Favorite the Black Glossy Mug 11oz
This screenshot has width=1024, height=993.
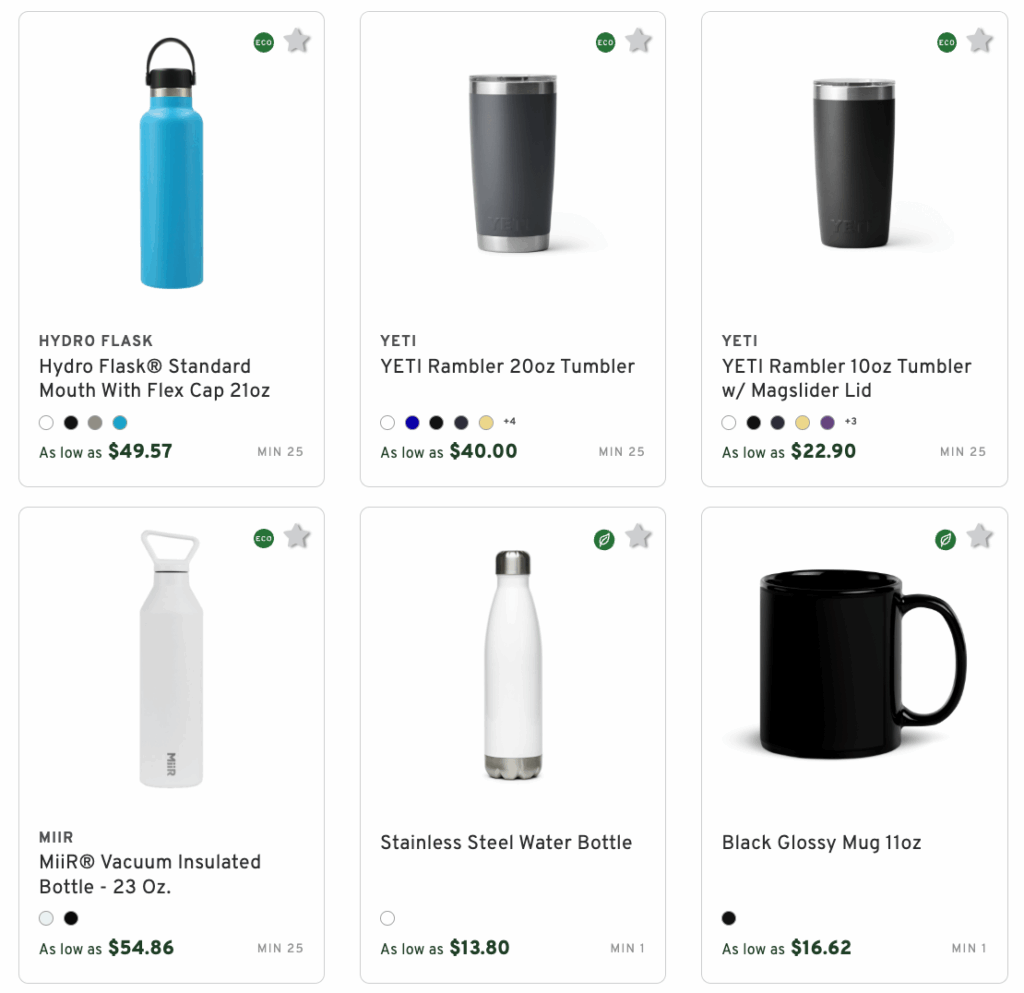(979, 537)
